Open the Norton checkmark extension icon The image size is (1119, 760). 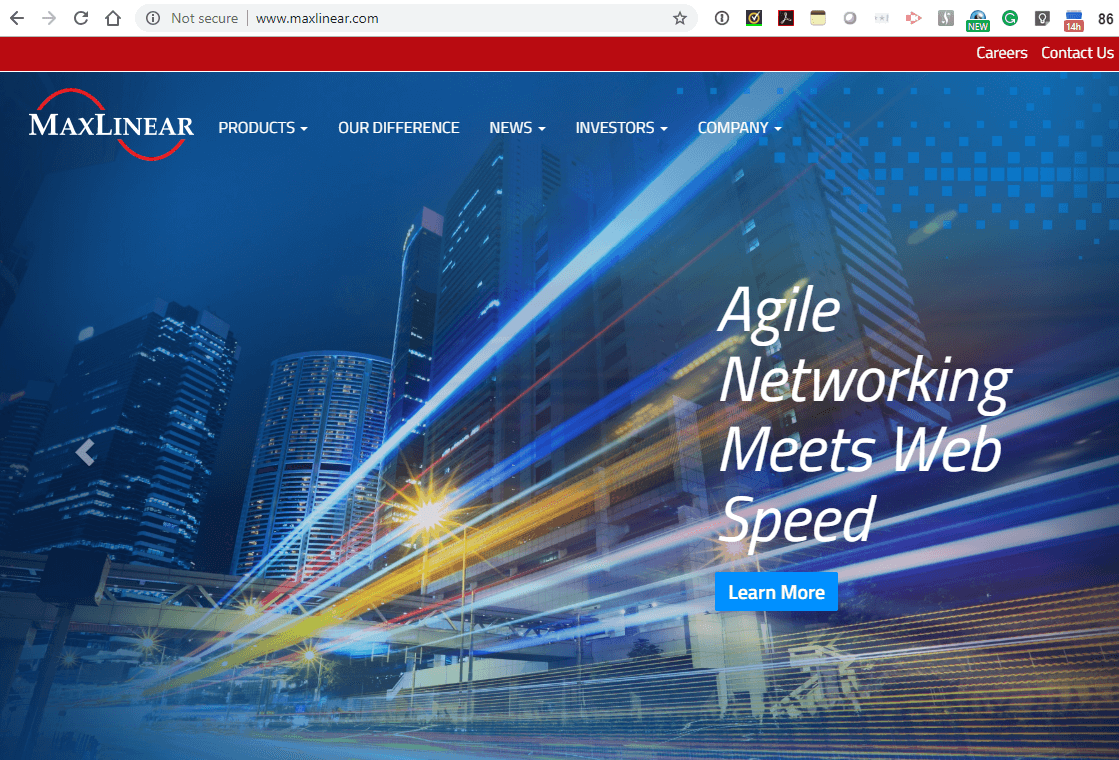754,18
